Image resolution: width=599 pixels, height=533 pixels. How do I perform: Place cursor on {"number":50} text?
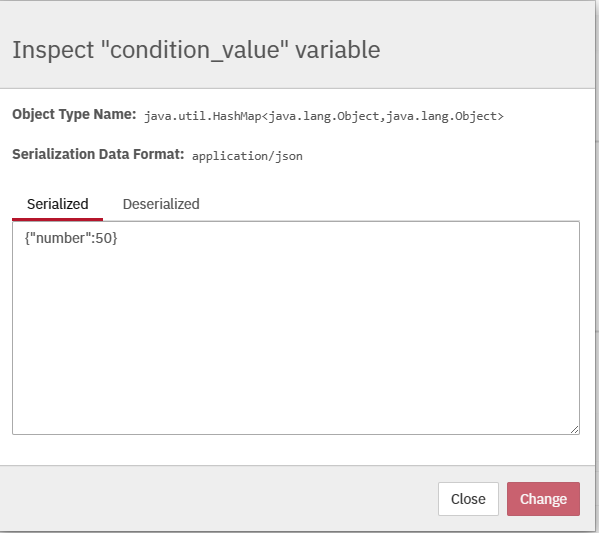tap(71, 238)
